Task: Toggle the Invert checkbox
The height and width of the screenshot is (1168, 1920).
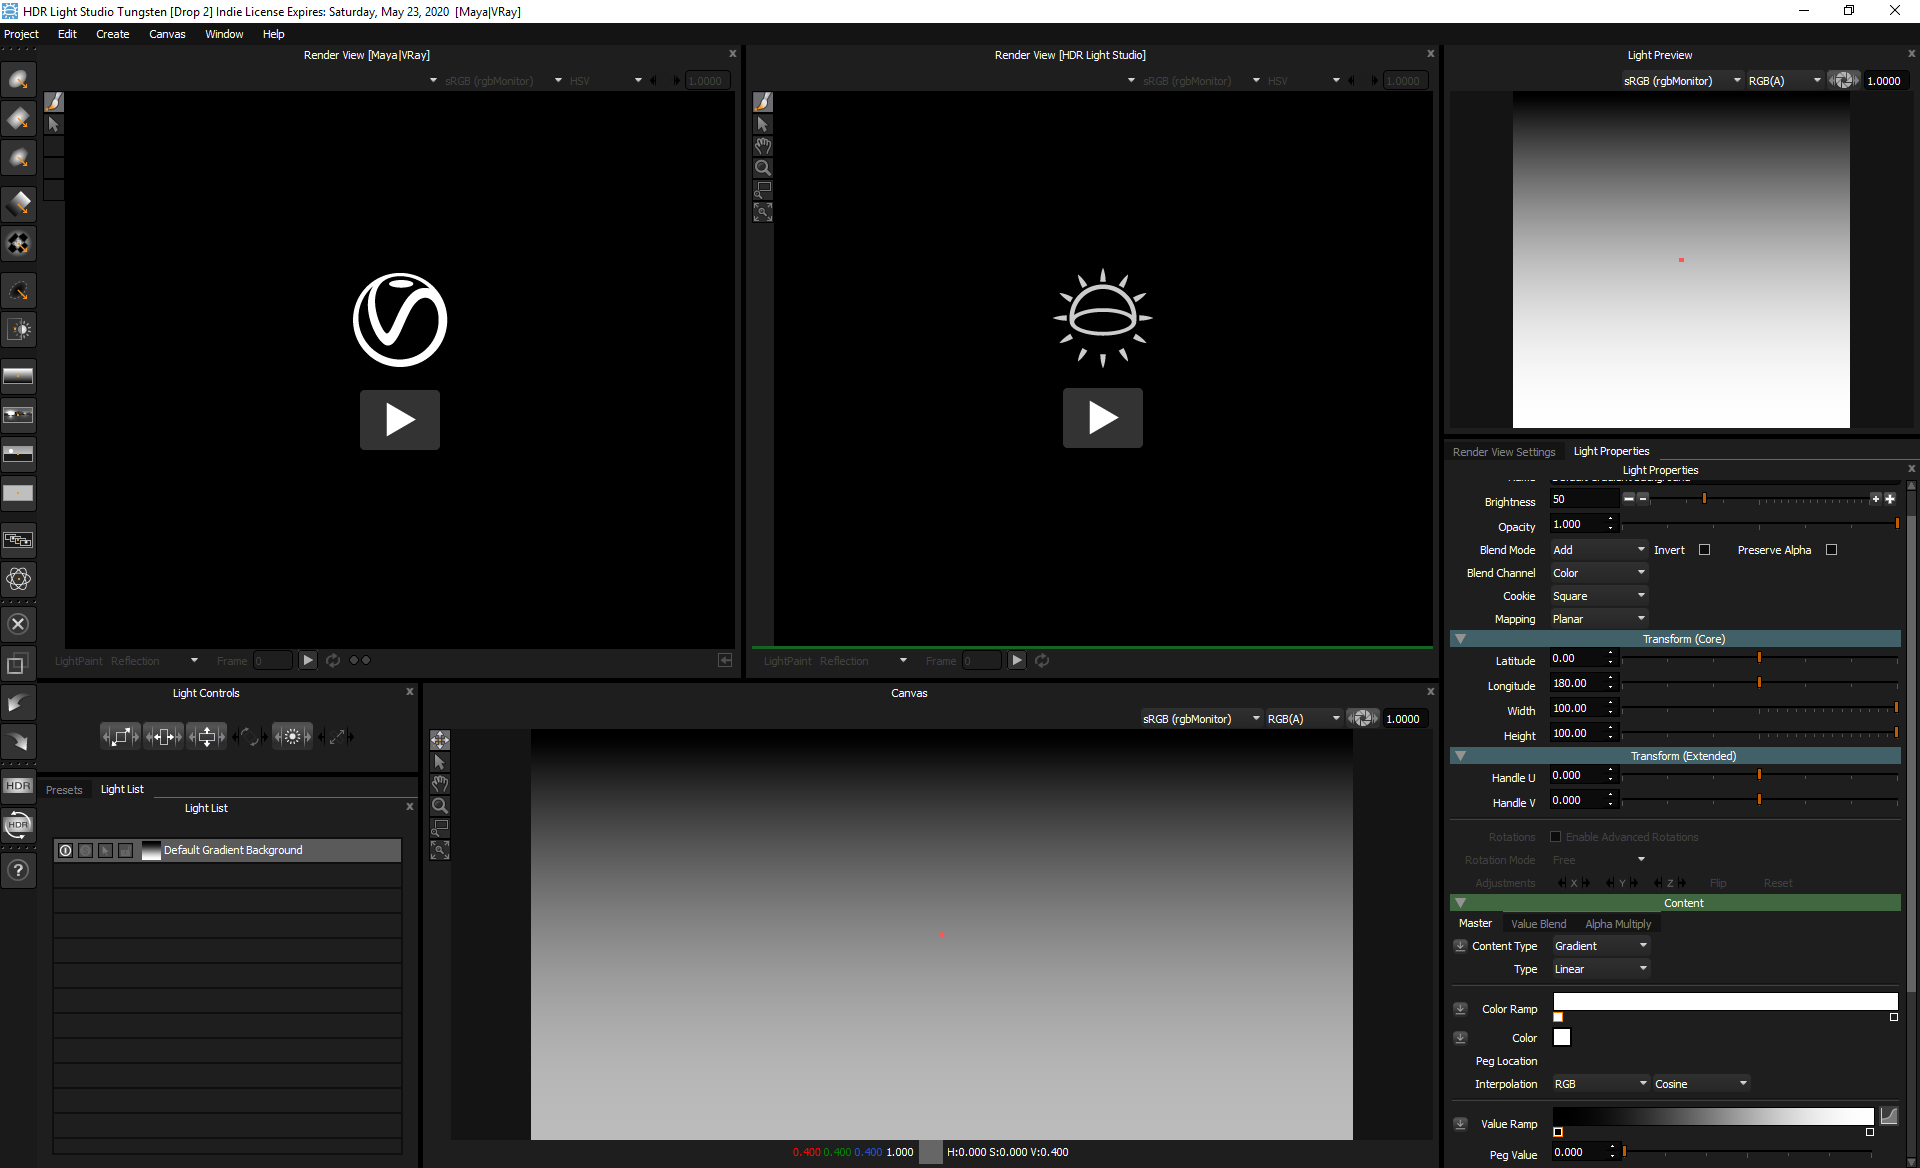Action: coord(1705,550)
